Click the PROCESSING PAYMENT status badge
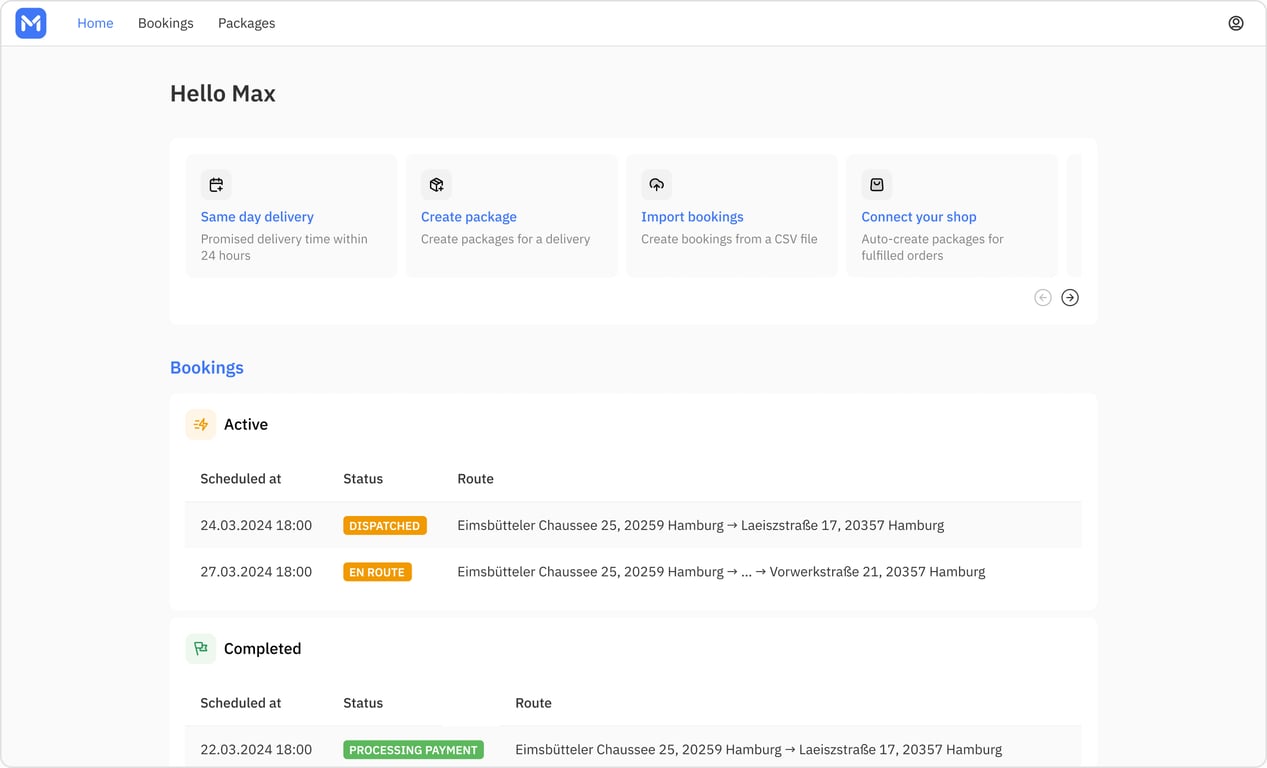 [413, 749]
